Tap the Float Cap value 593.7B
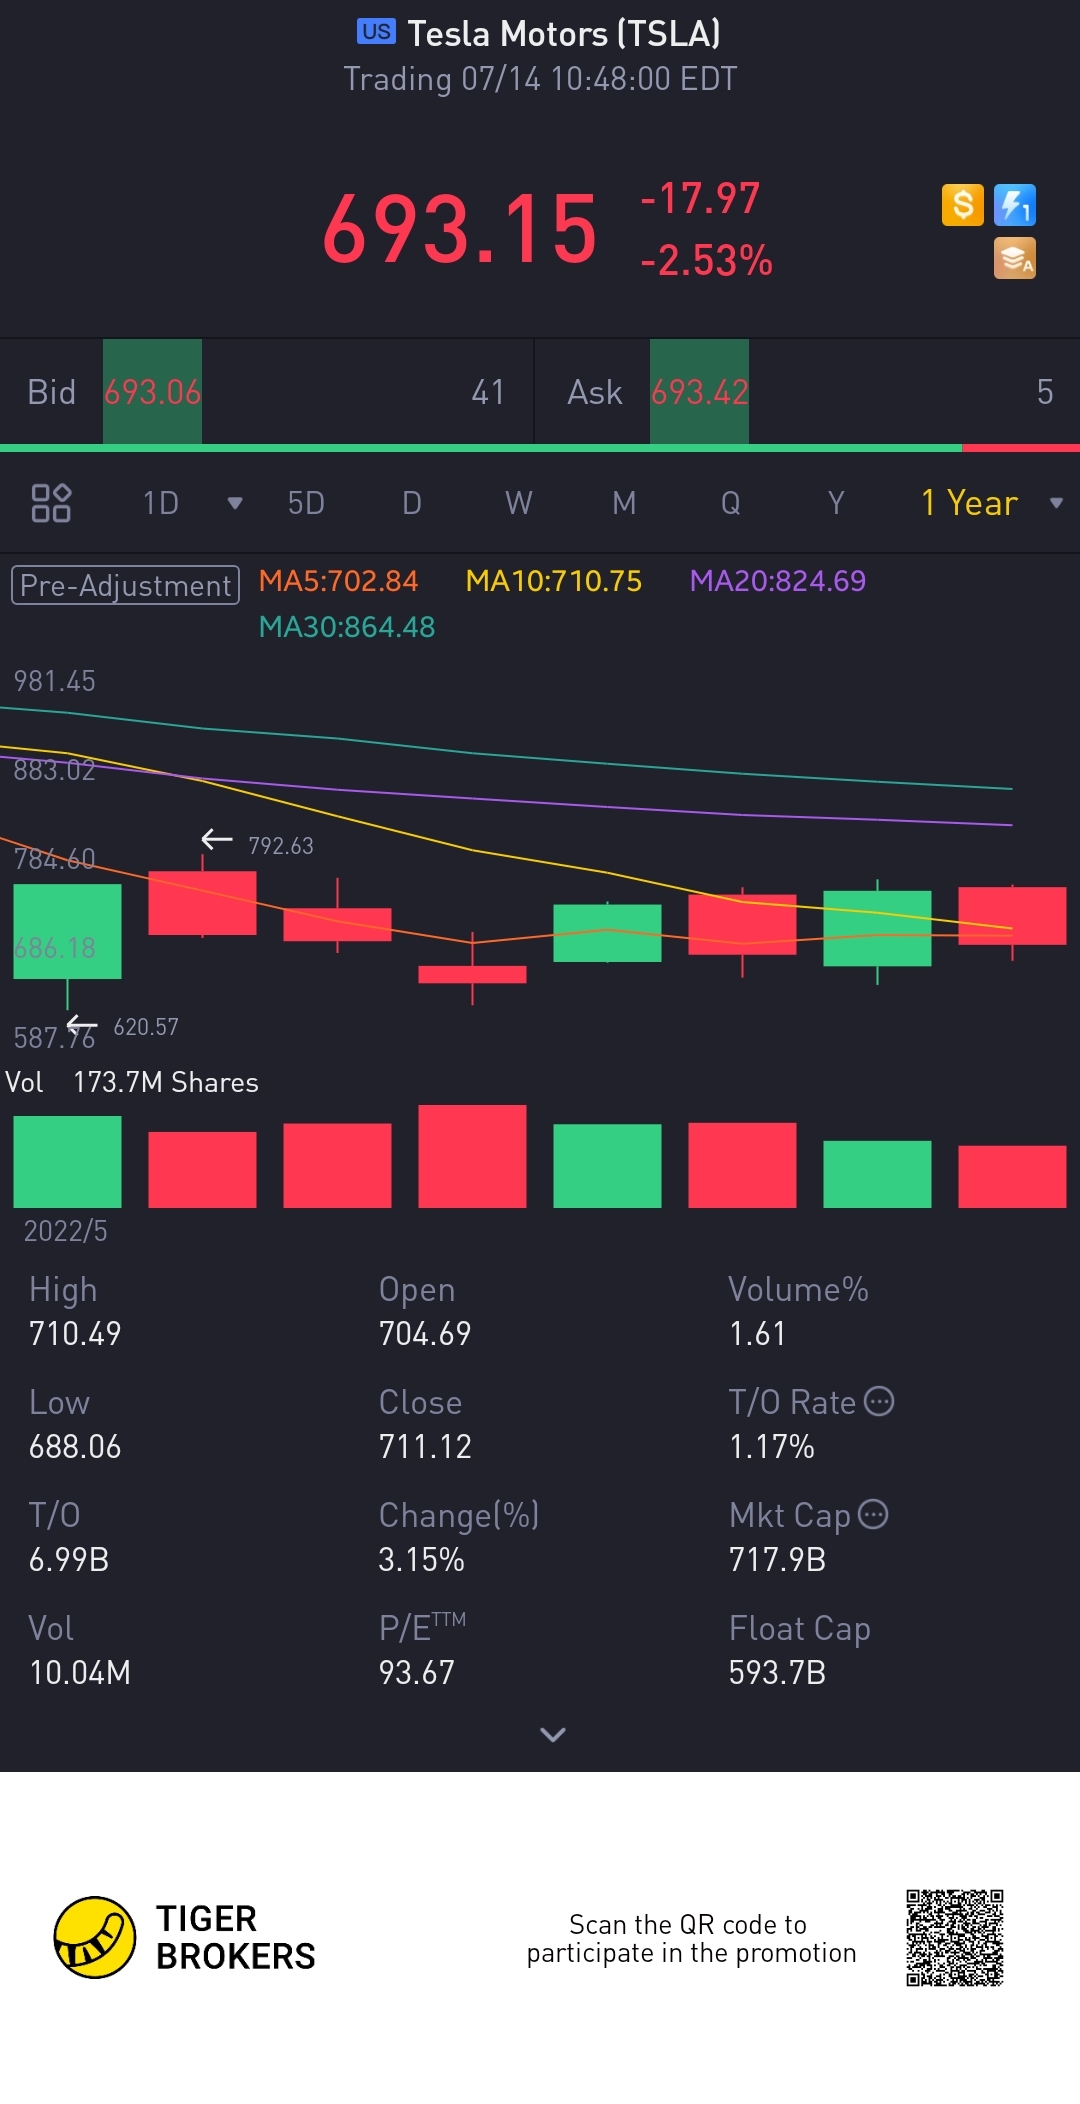 (x=777, y=1673)
